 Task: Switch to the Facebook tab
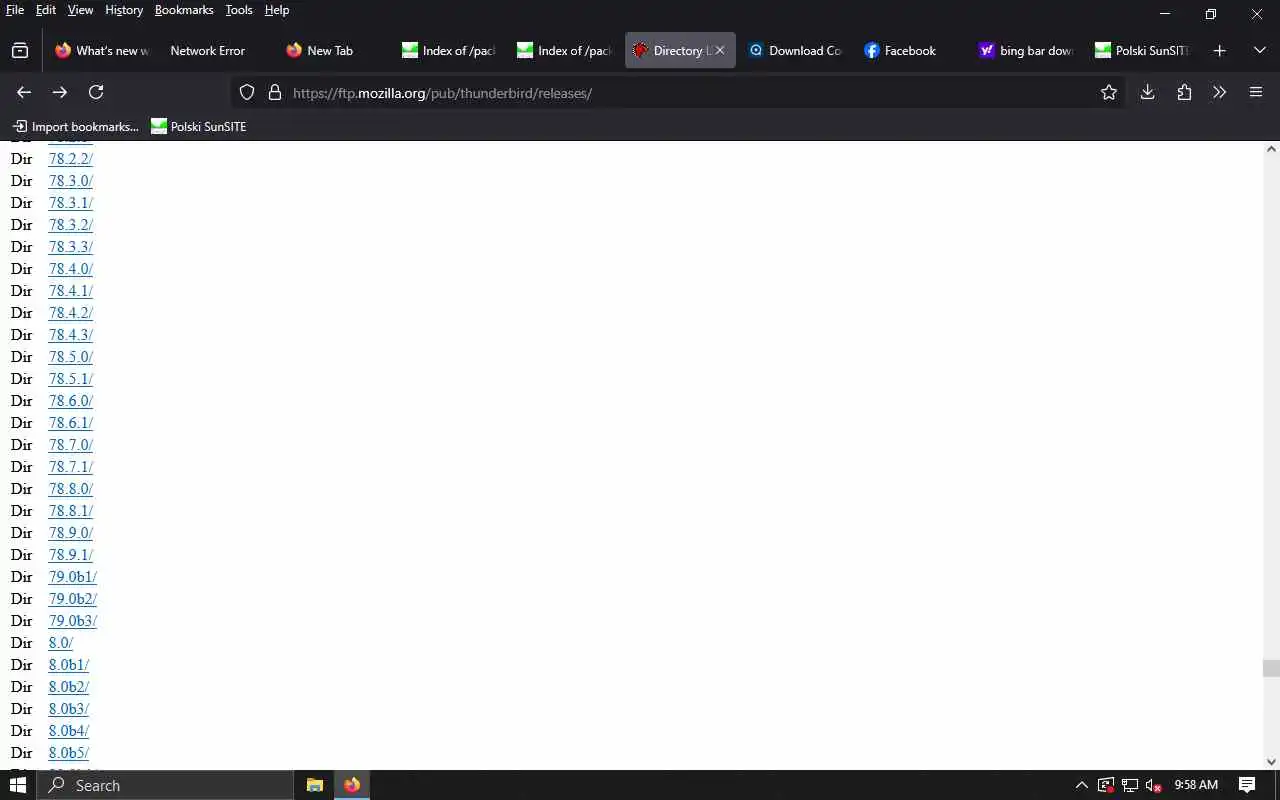pyautogui.click(x=909, y=50)
